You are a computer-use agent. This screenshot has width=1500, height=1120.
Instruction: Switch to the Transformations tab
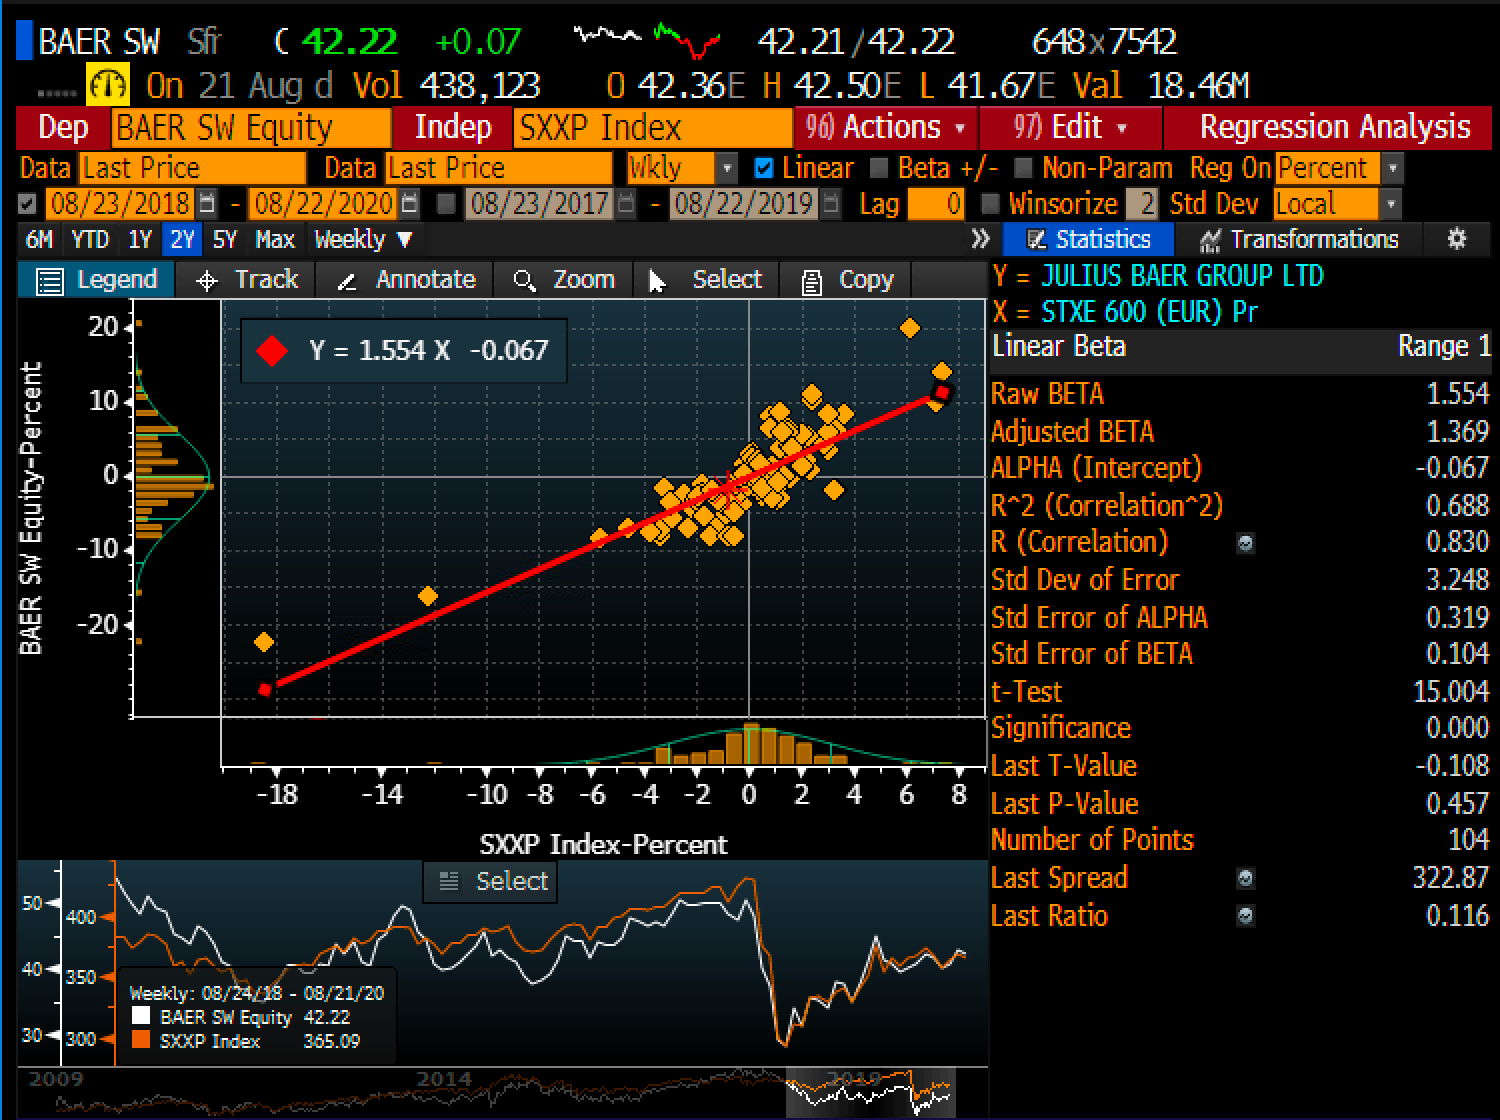click(1298, 240)
